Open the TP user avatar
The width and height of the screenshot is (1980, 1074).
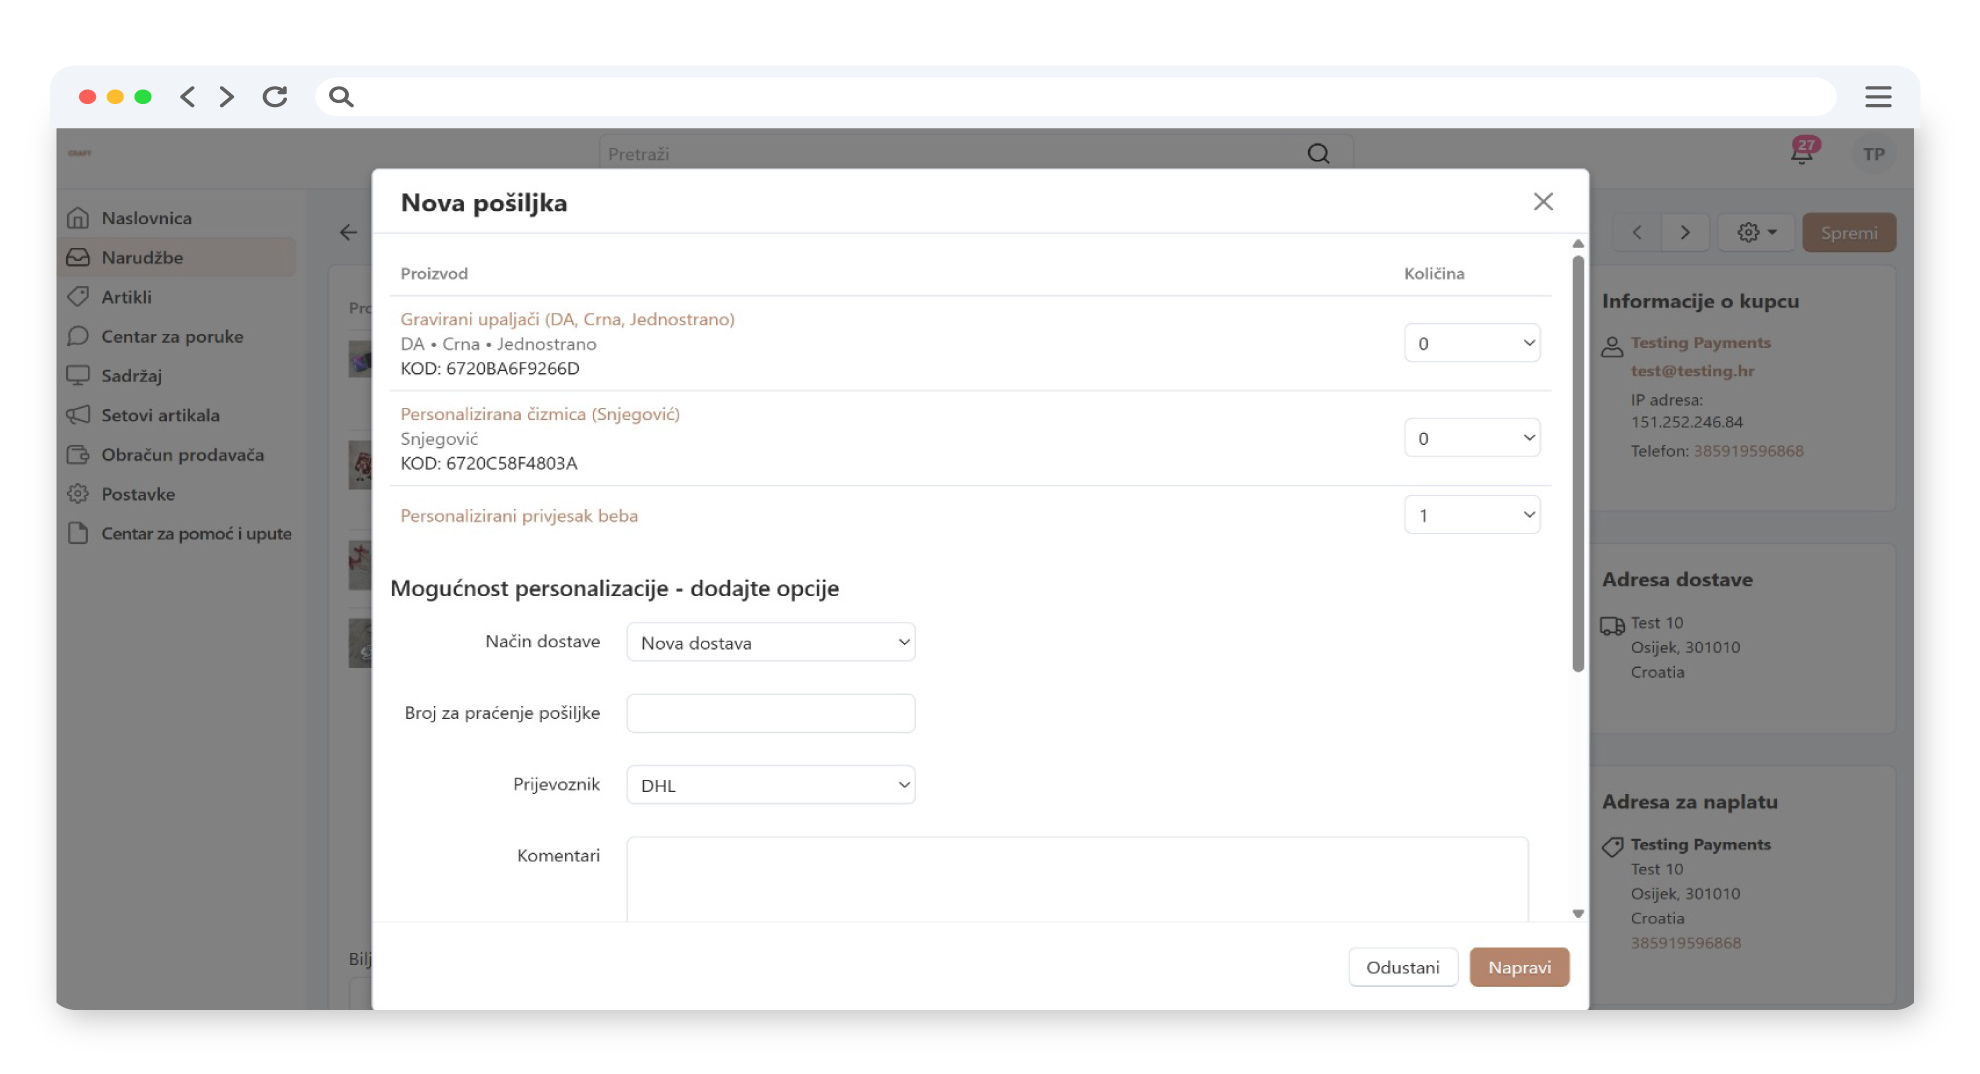(x=1873, y=154)
